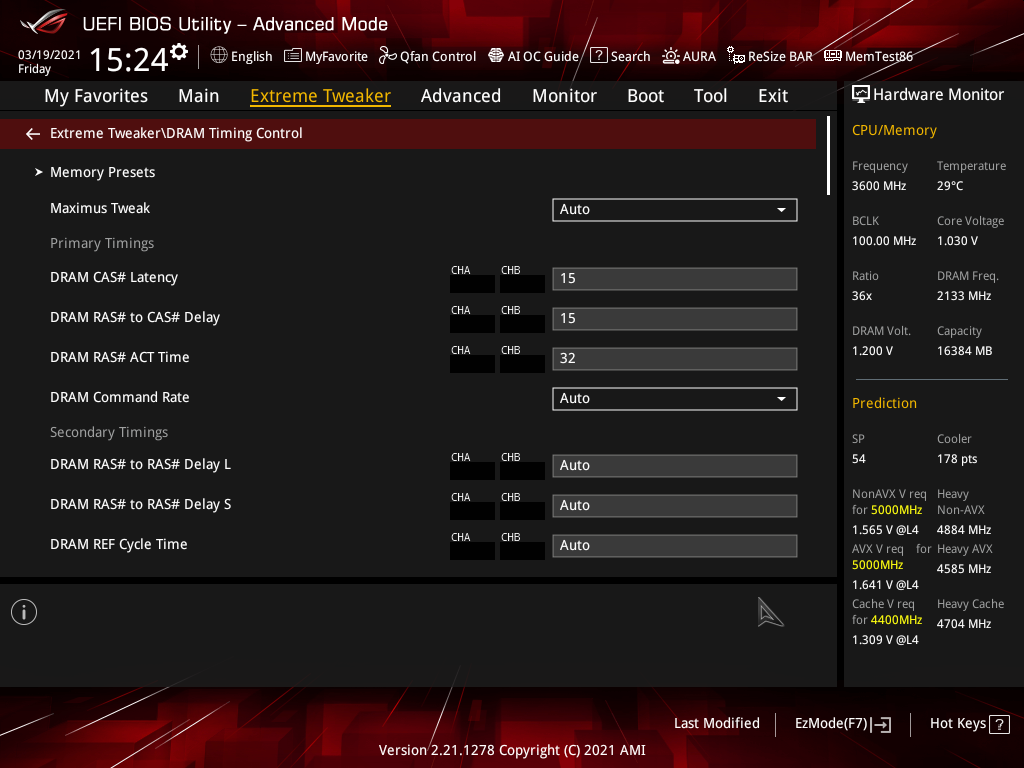1024x768 pixels.
Task: Click the Primary Timings heading
Action: pyautogui.click(x=102, y=244)
